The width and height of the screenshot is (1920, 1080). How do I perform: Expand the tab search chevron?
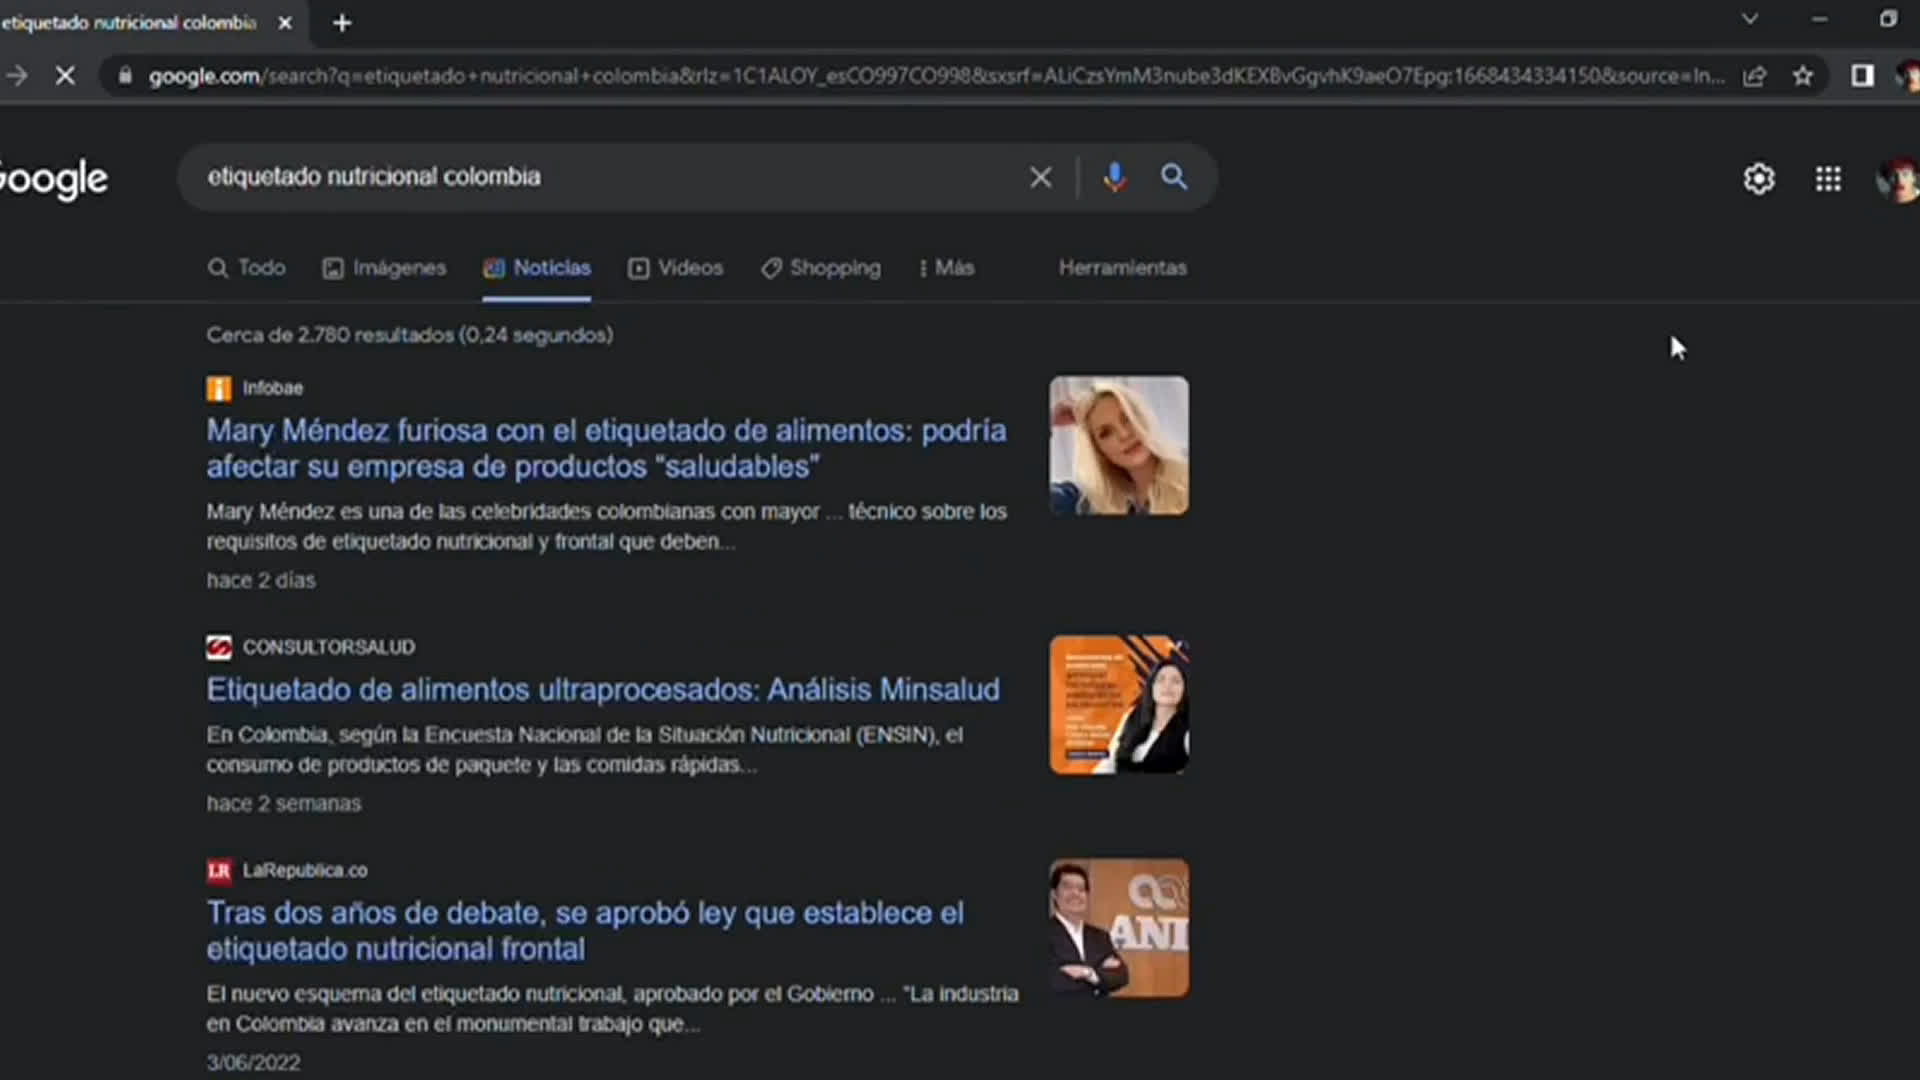pos(1749,19)
